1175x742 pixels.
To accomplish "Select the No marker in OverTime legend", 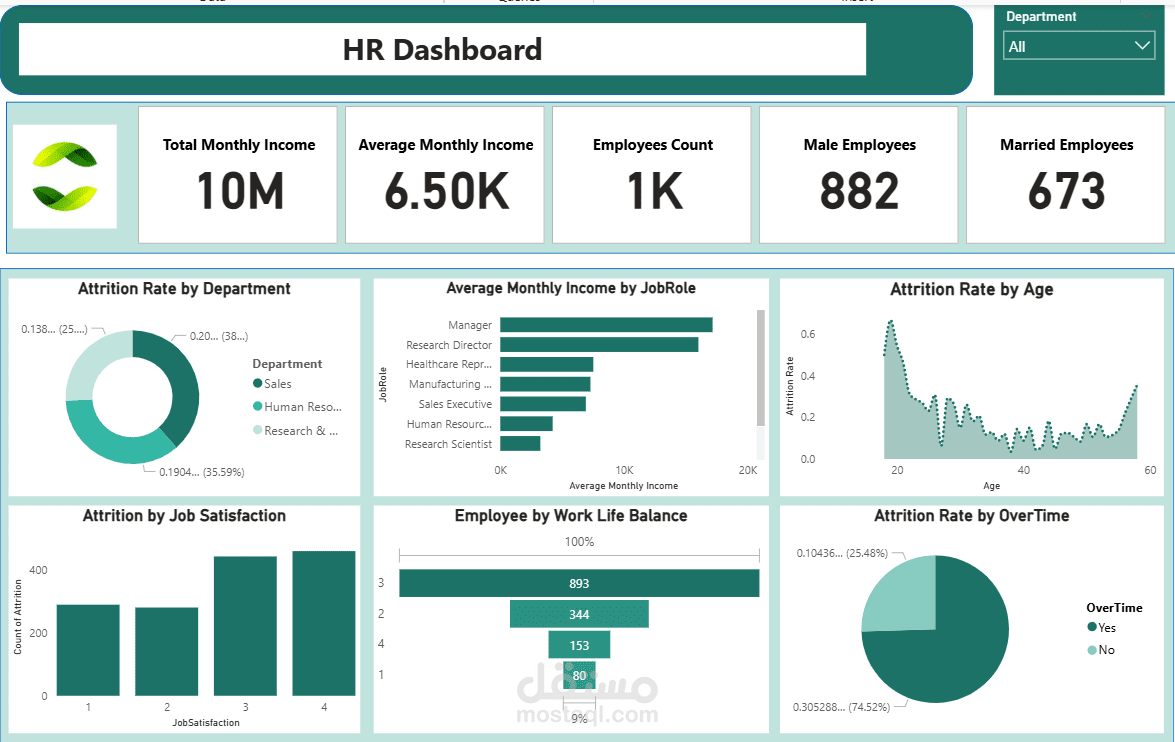I will (1092, 649).
